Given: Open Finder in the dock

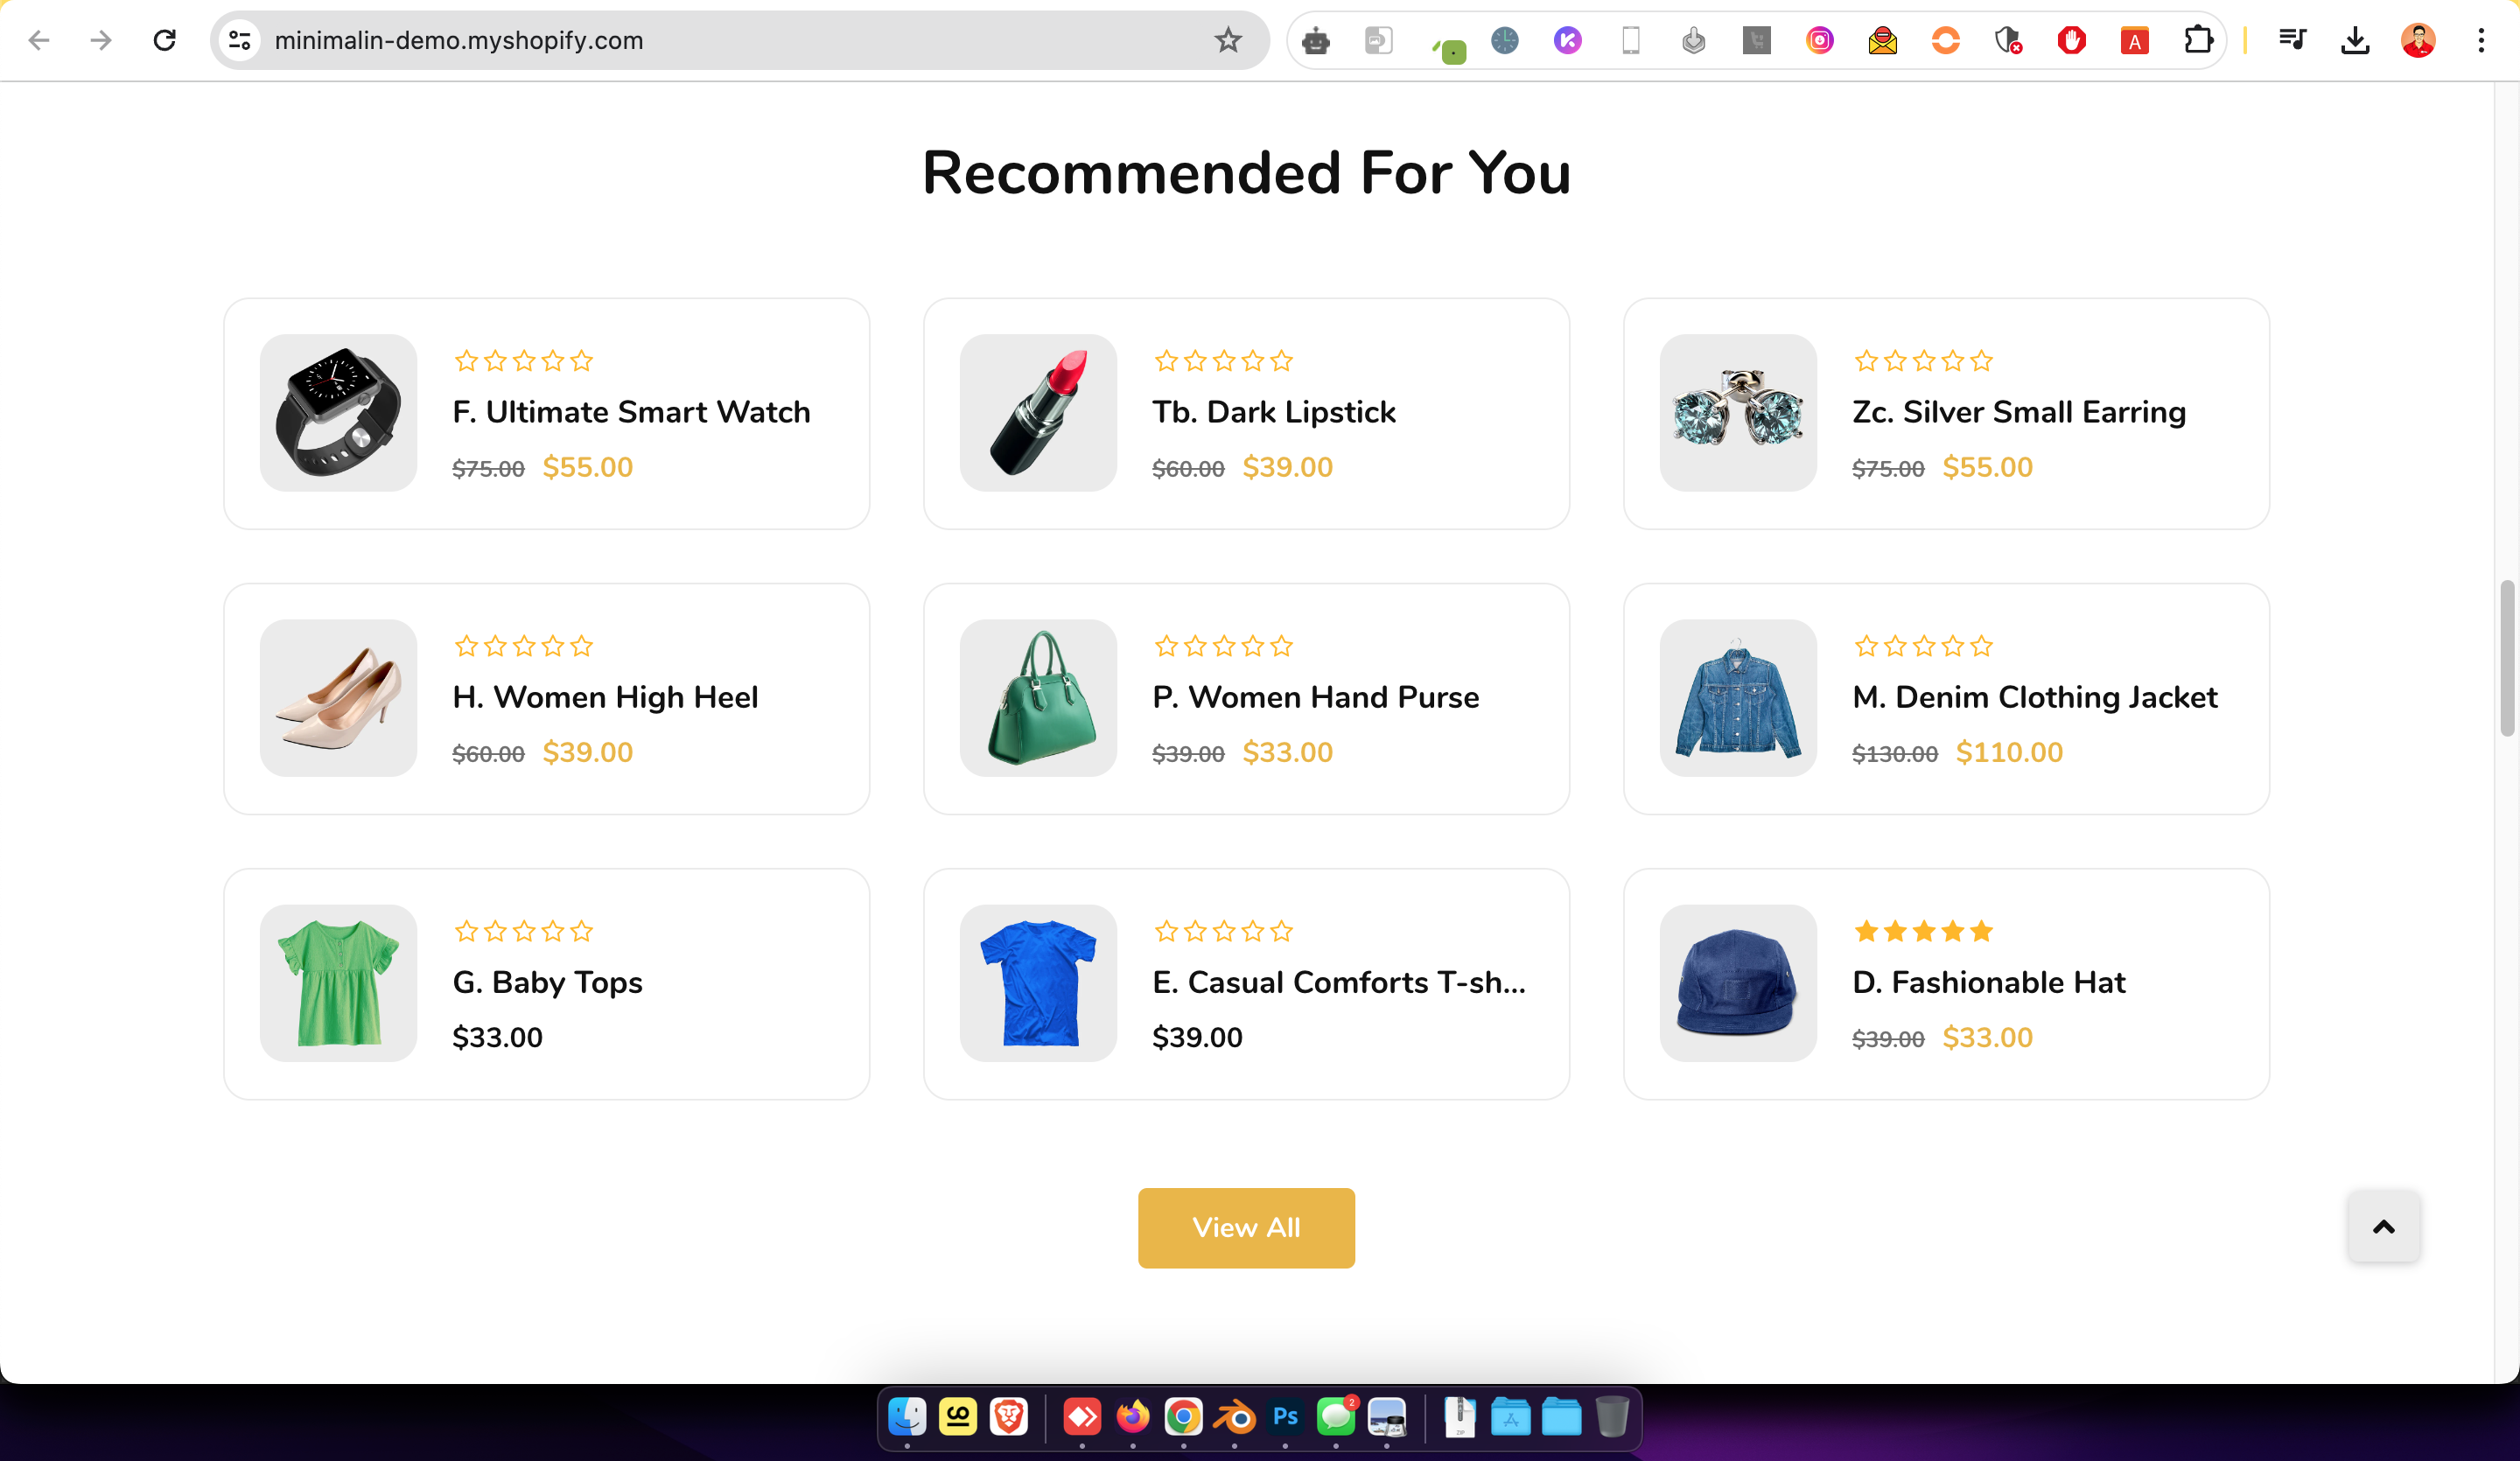Looking at the screenshot, I should (907, 1416).
